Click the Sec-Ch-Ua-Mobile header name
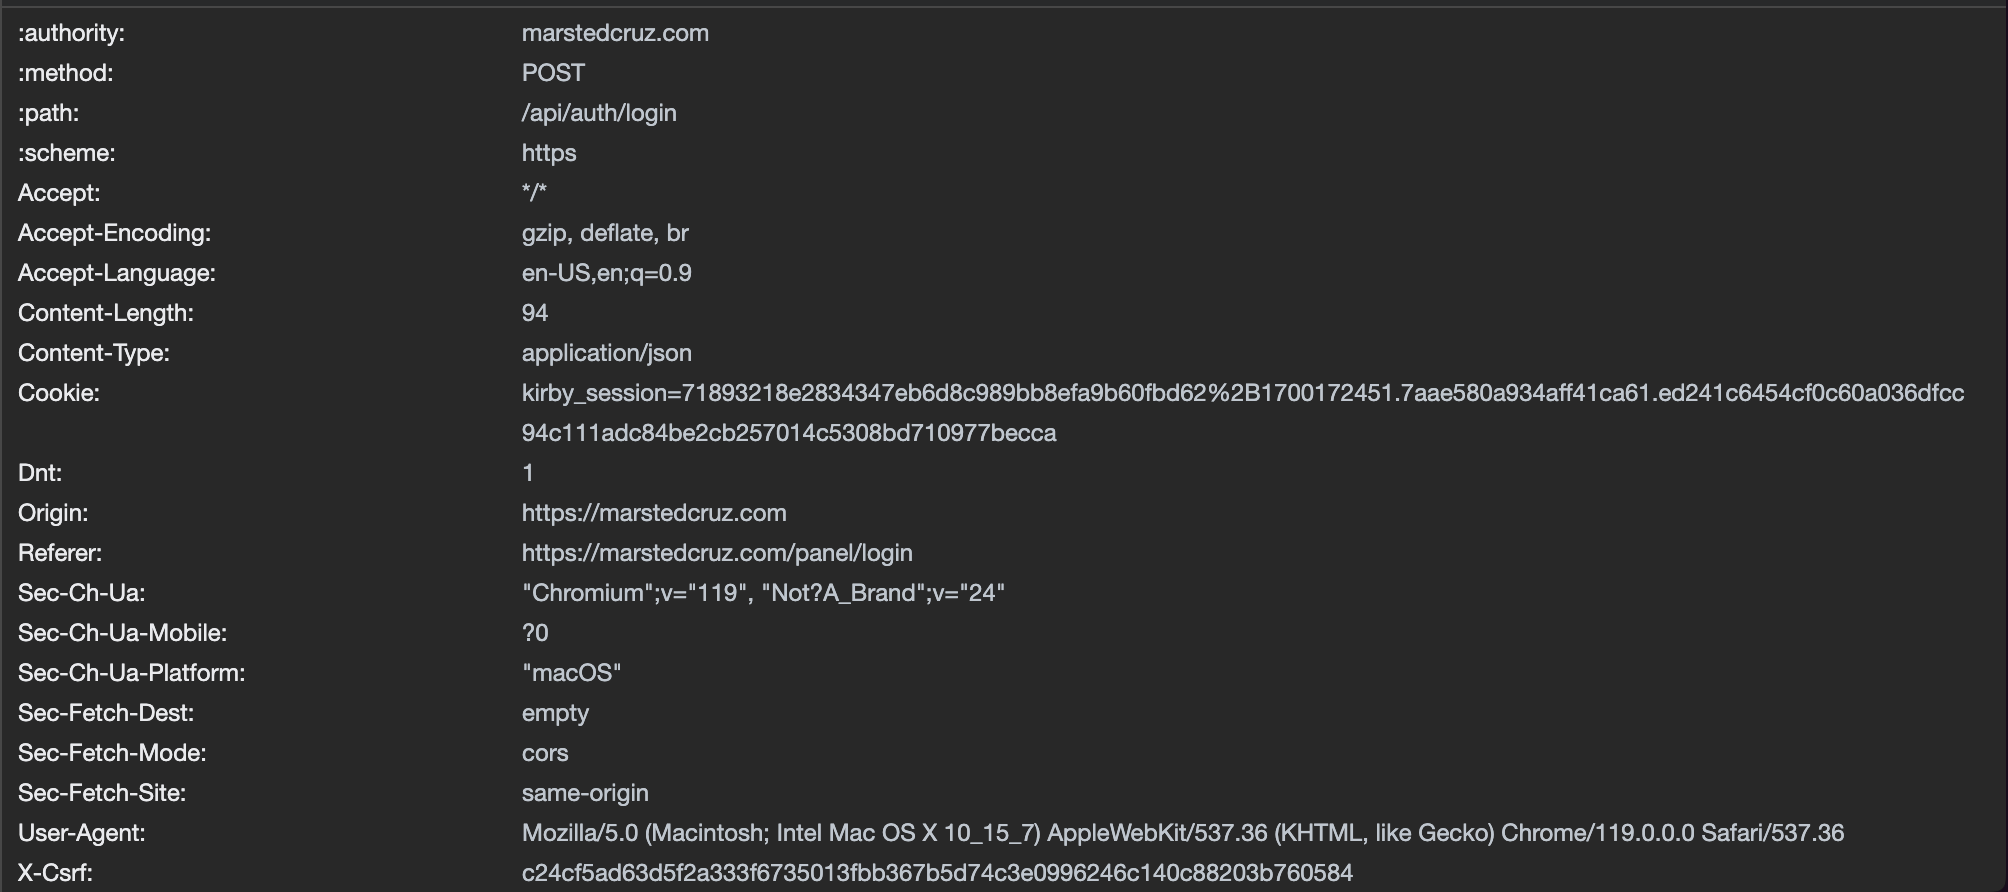Viewport: 2008px width, 892px height. click(123, 633)
